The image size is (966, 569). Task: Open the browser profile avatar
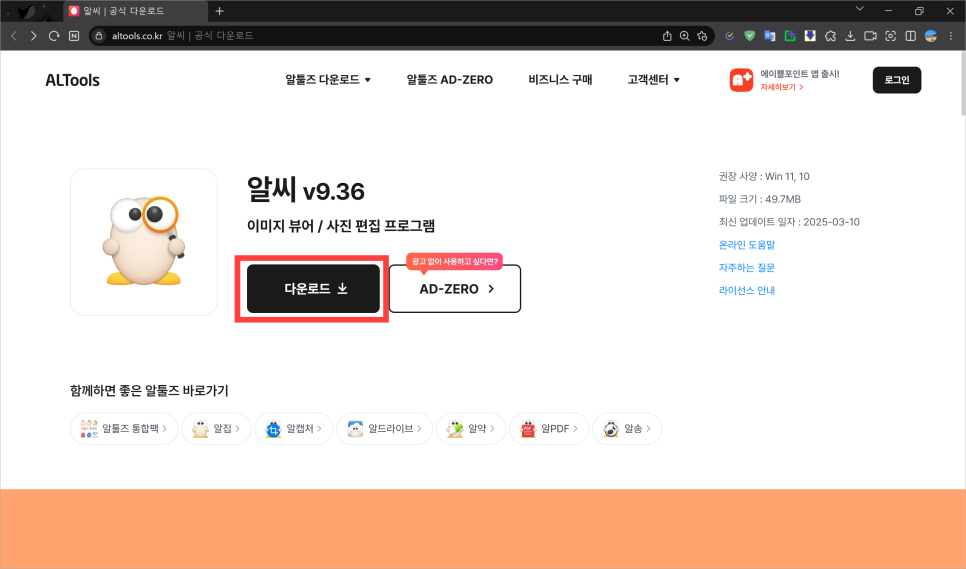point(931,36)
